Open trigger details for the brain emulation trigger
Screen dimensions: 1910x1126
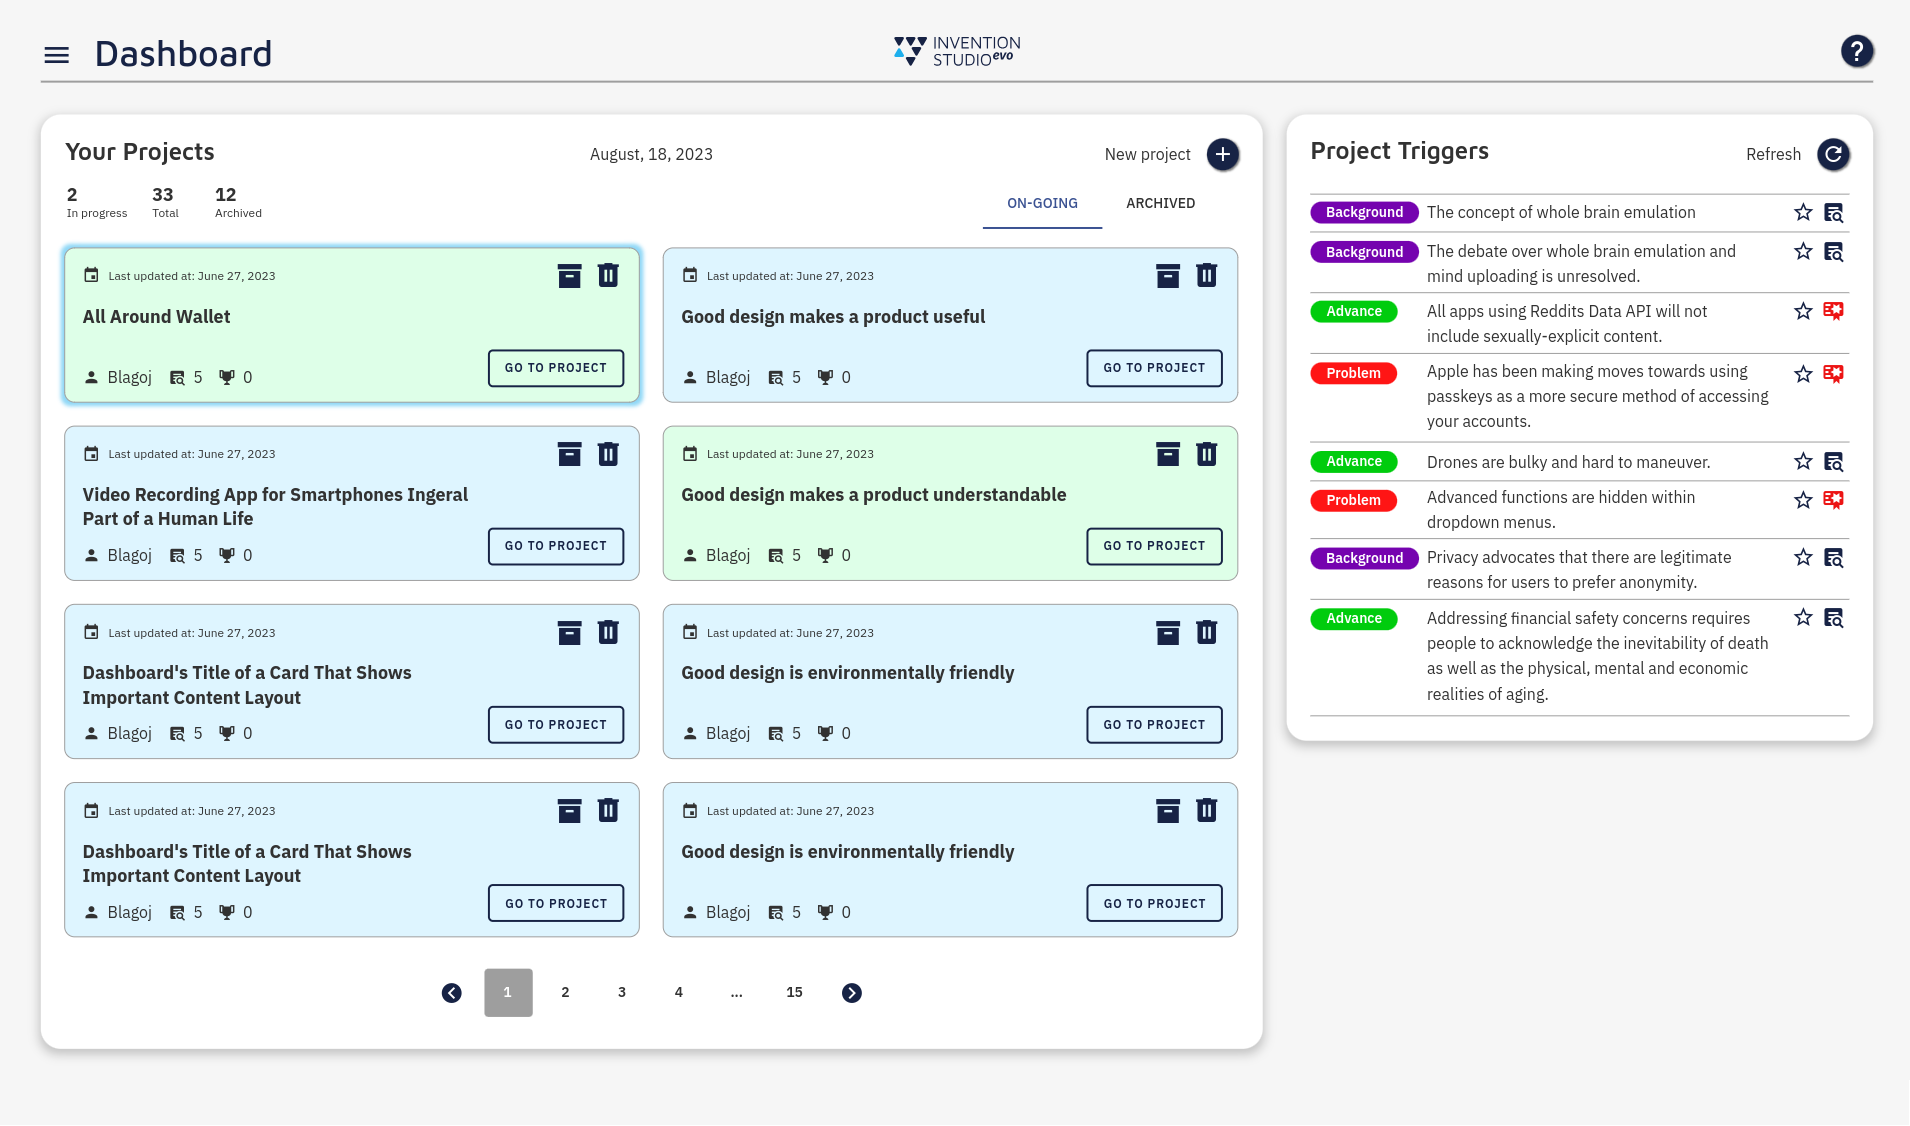coord(1835,212)
